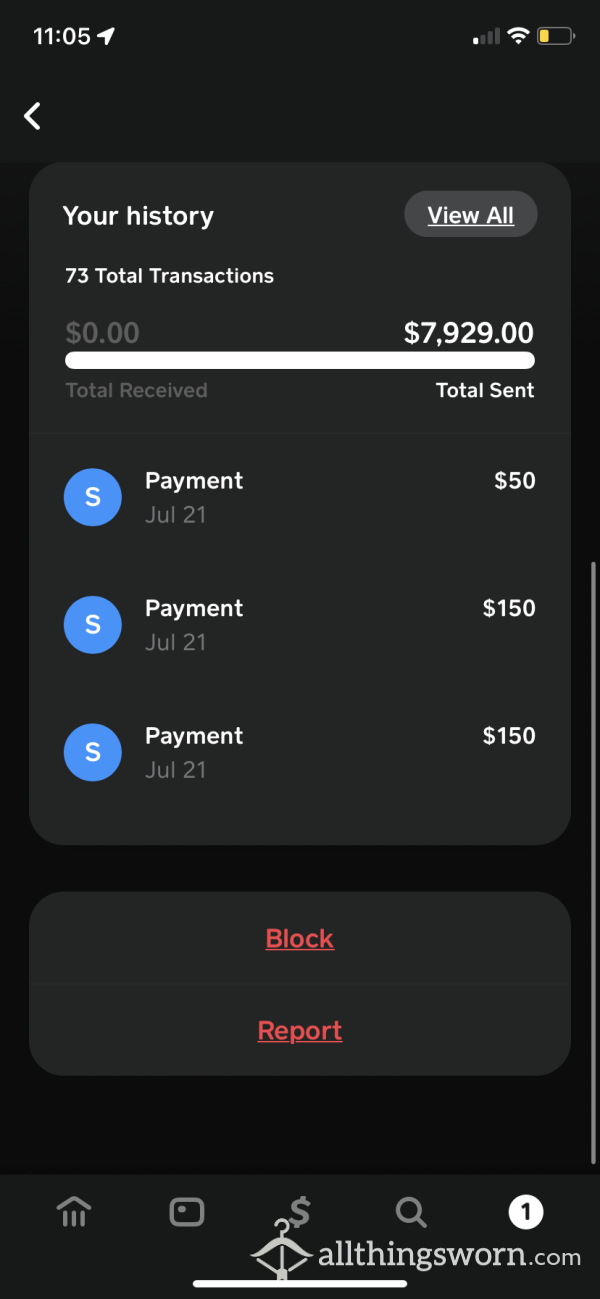This screenshot has height=1299, width=600.
Task: Tap the Report link
Action: (300, 1030)
